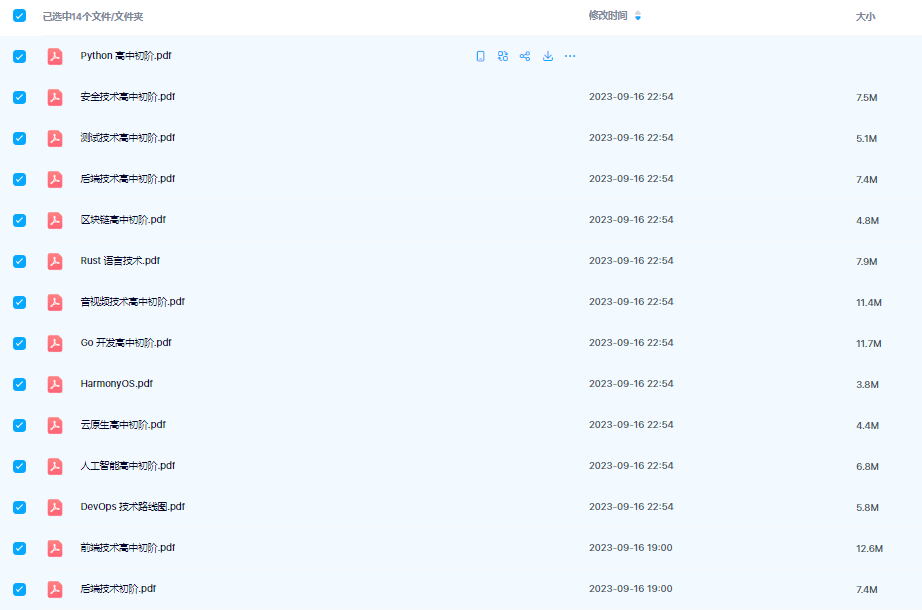Click PDF icon of Rust 语言技术.pdf
Viewport: 922px width, 610px height.
tap(55, 261)
